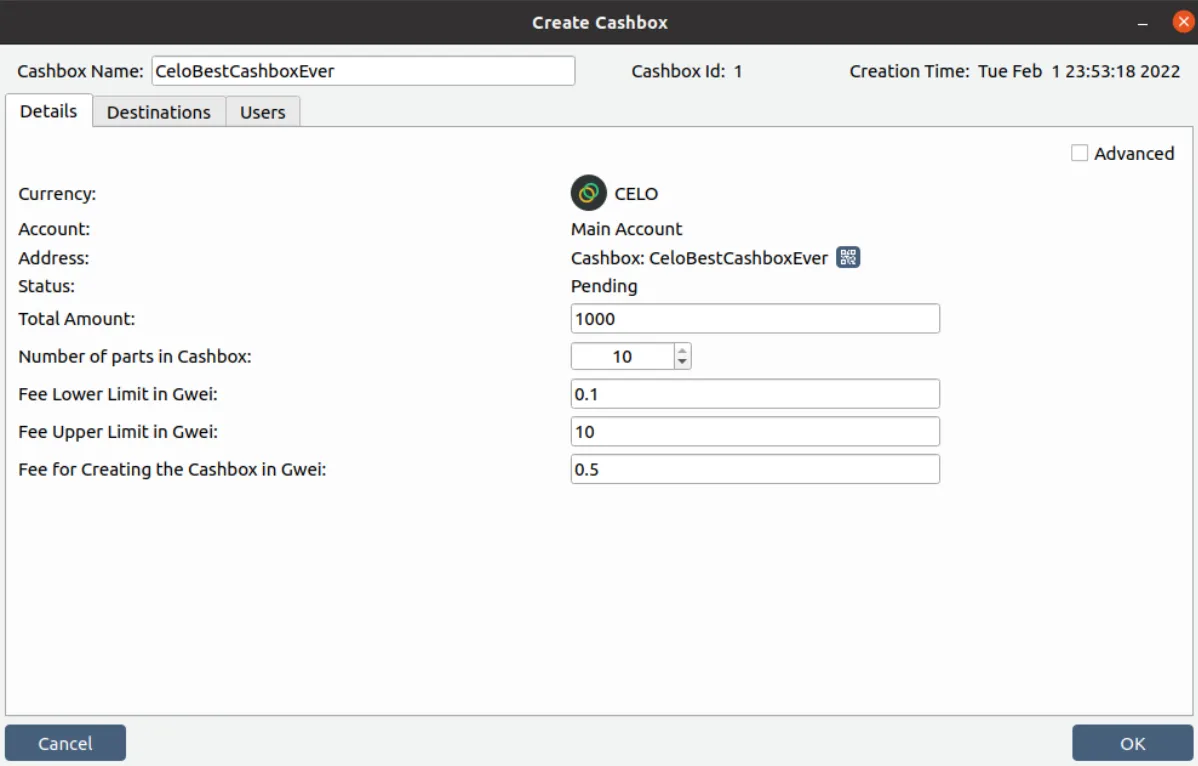Enable the Advanced checkbox
This screenshot has width=1198, height=766.
tap(1079, 154)
